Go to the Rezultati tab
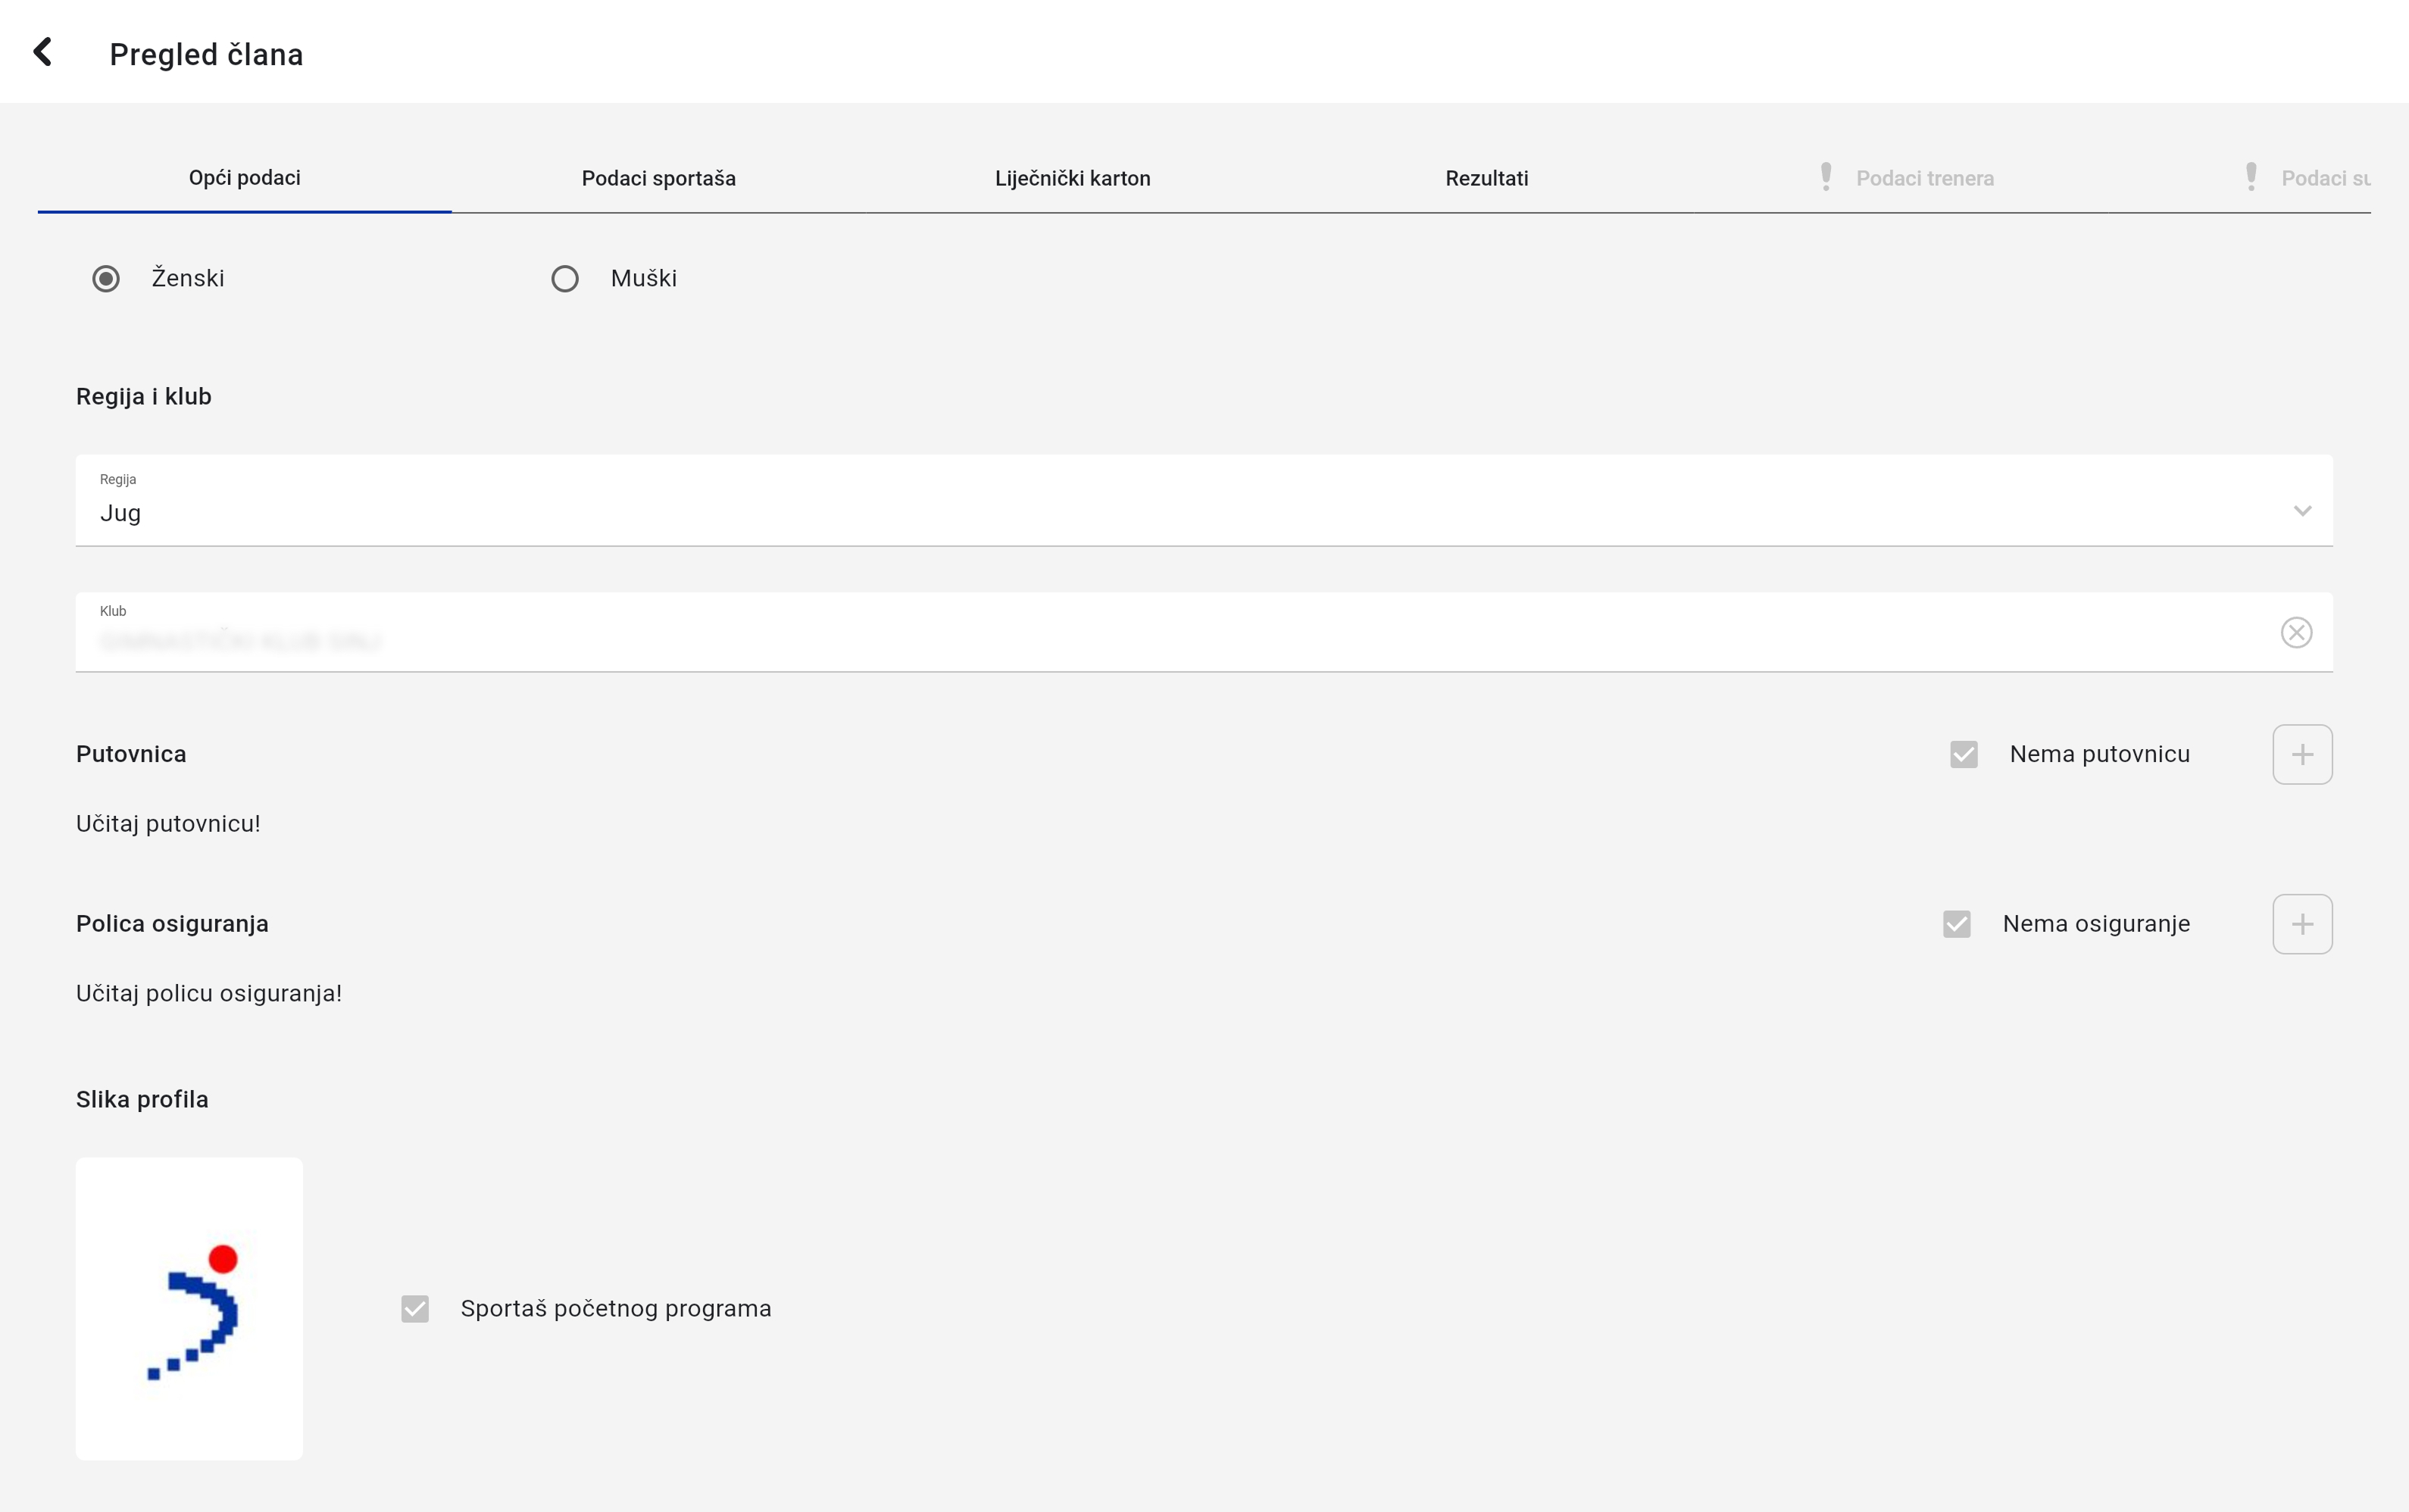Viewport: 2409px width, 1512px height. [1486, 178]
